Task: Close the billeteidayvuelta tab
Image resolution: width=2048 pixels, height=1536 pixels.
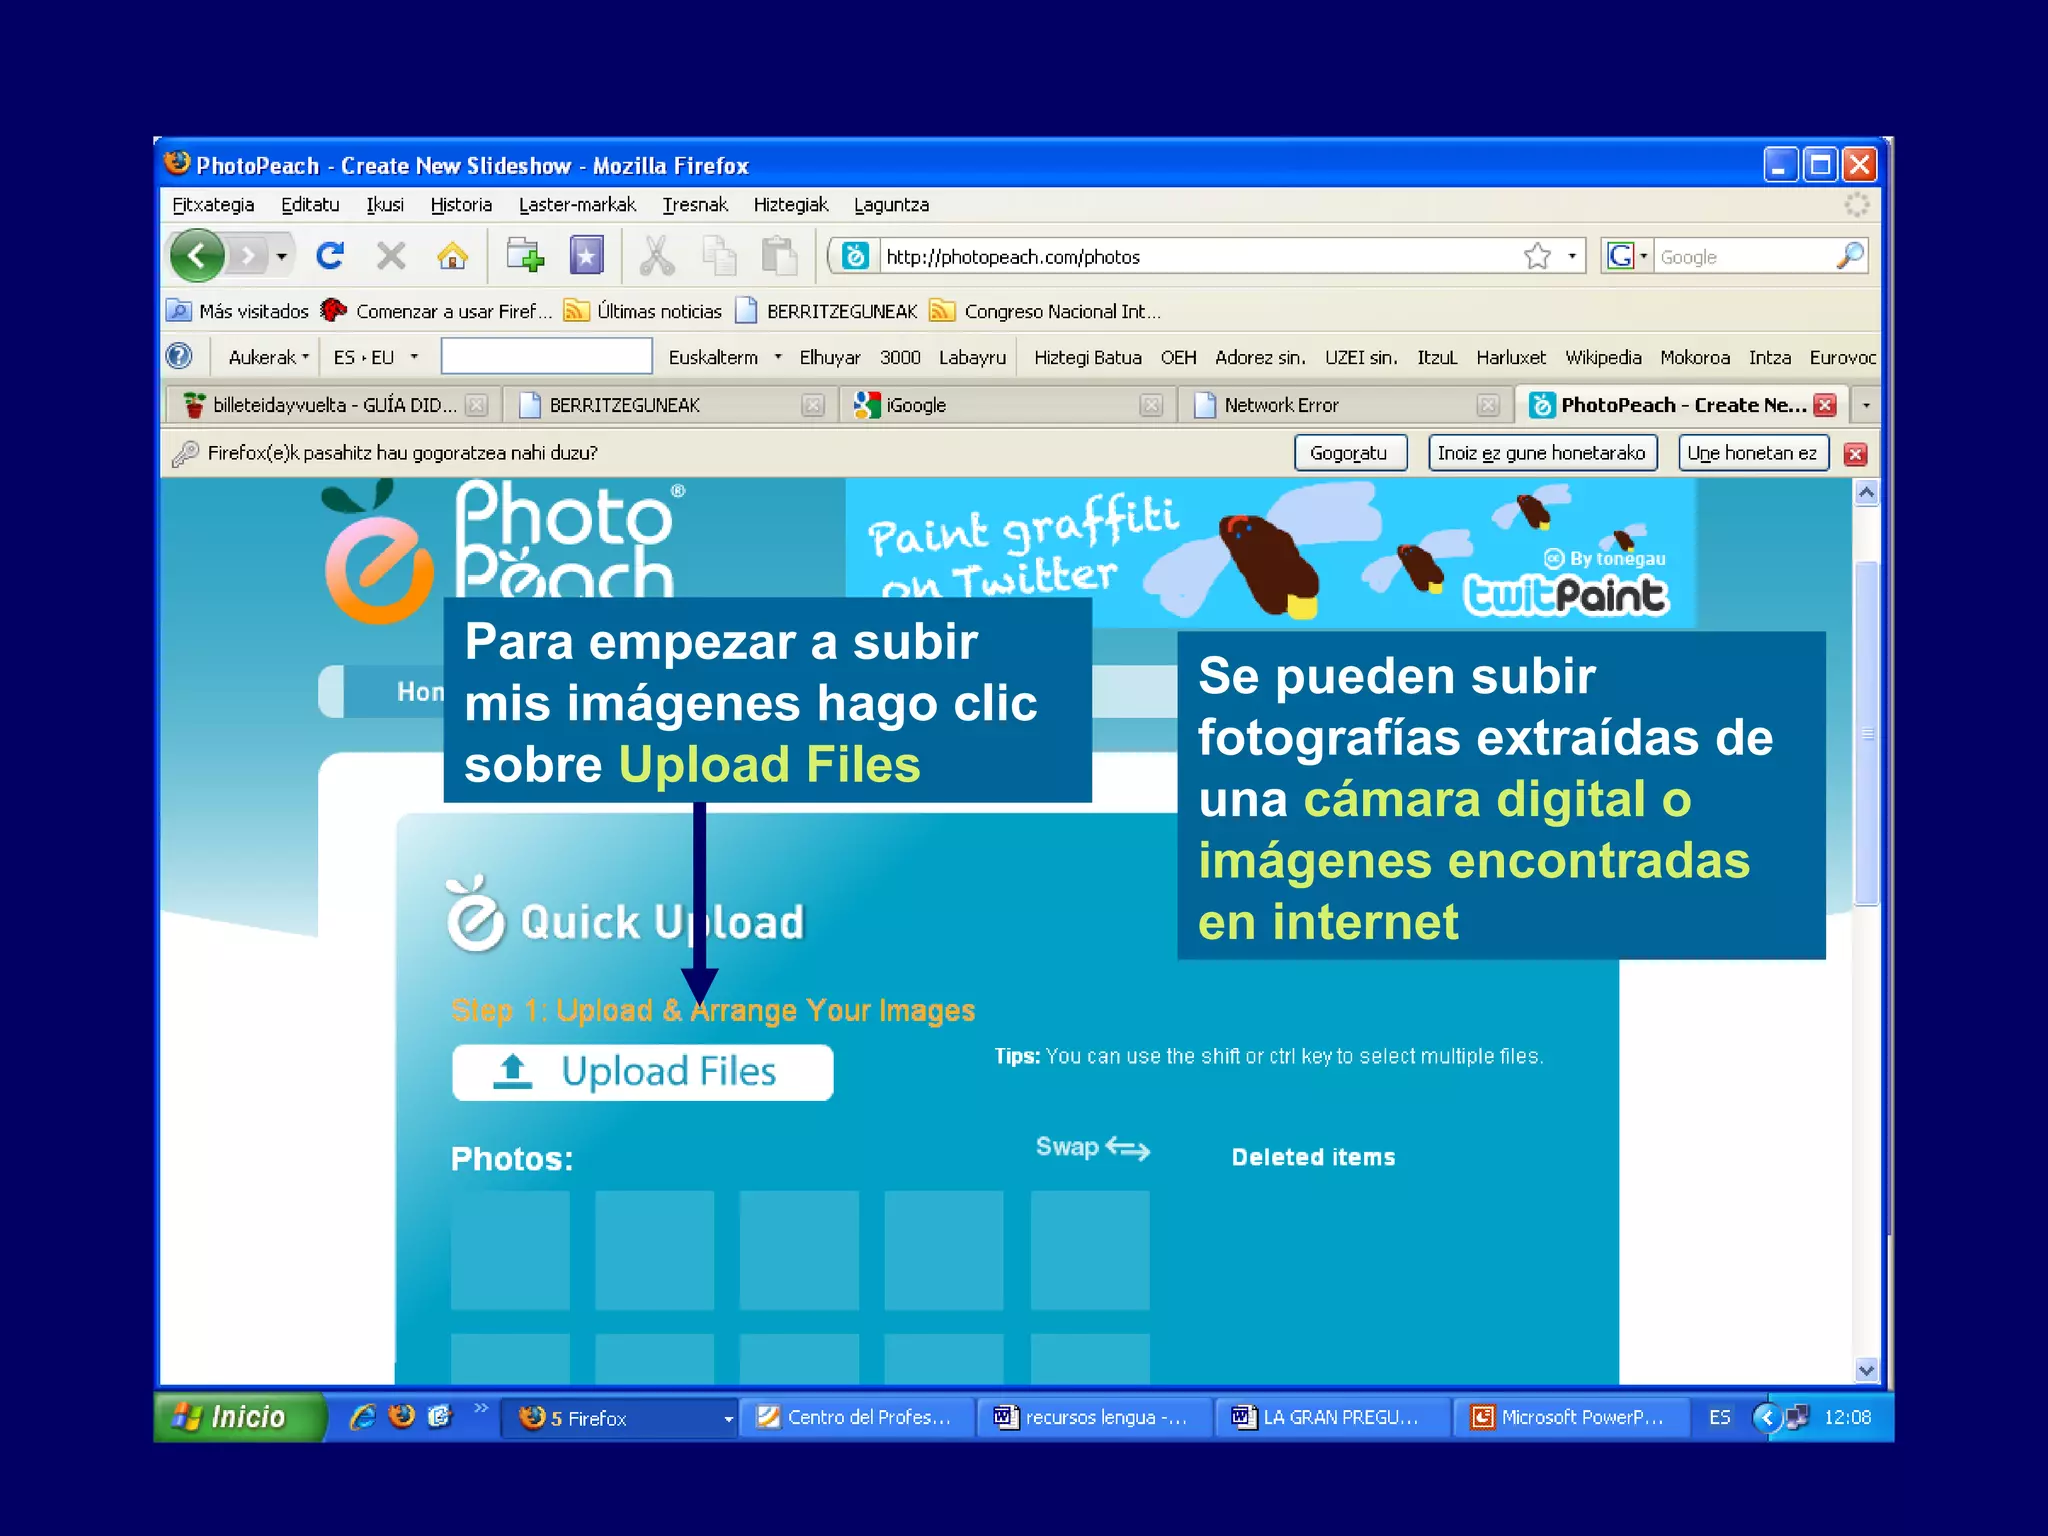Action: coord(477,405)
